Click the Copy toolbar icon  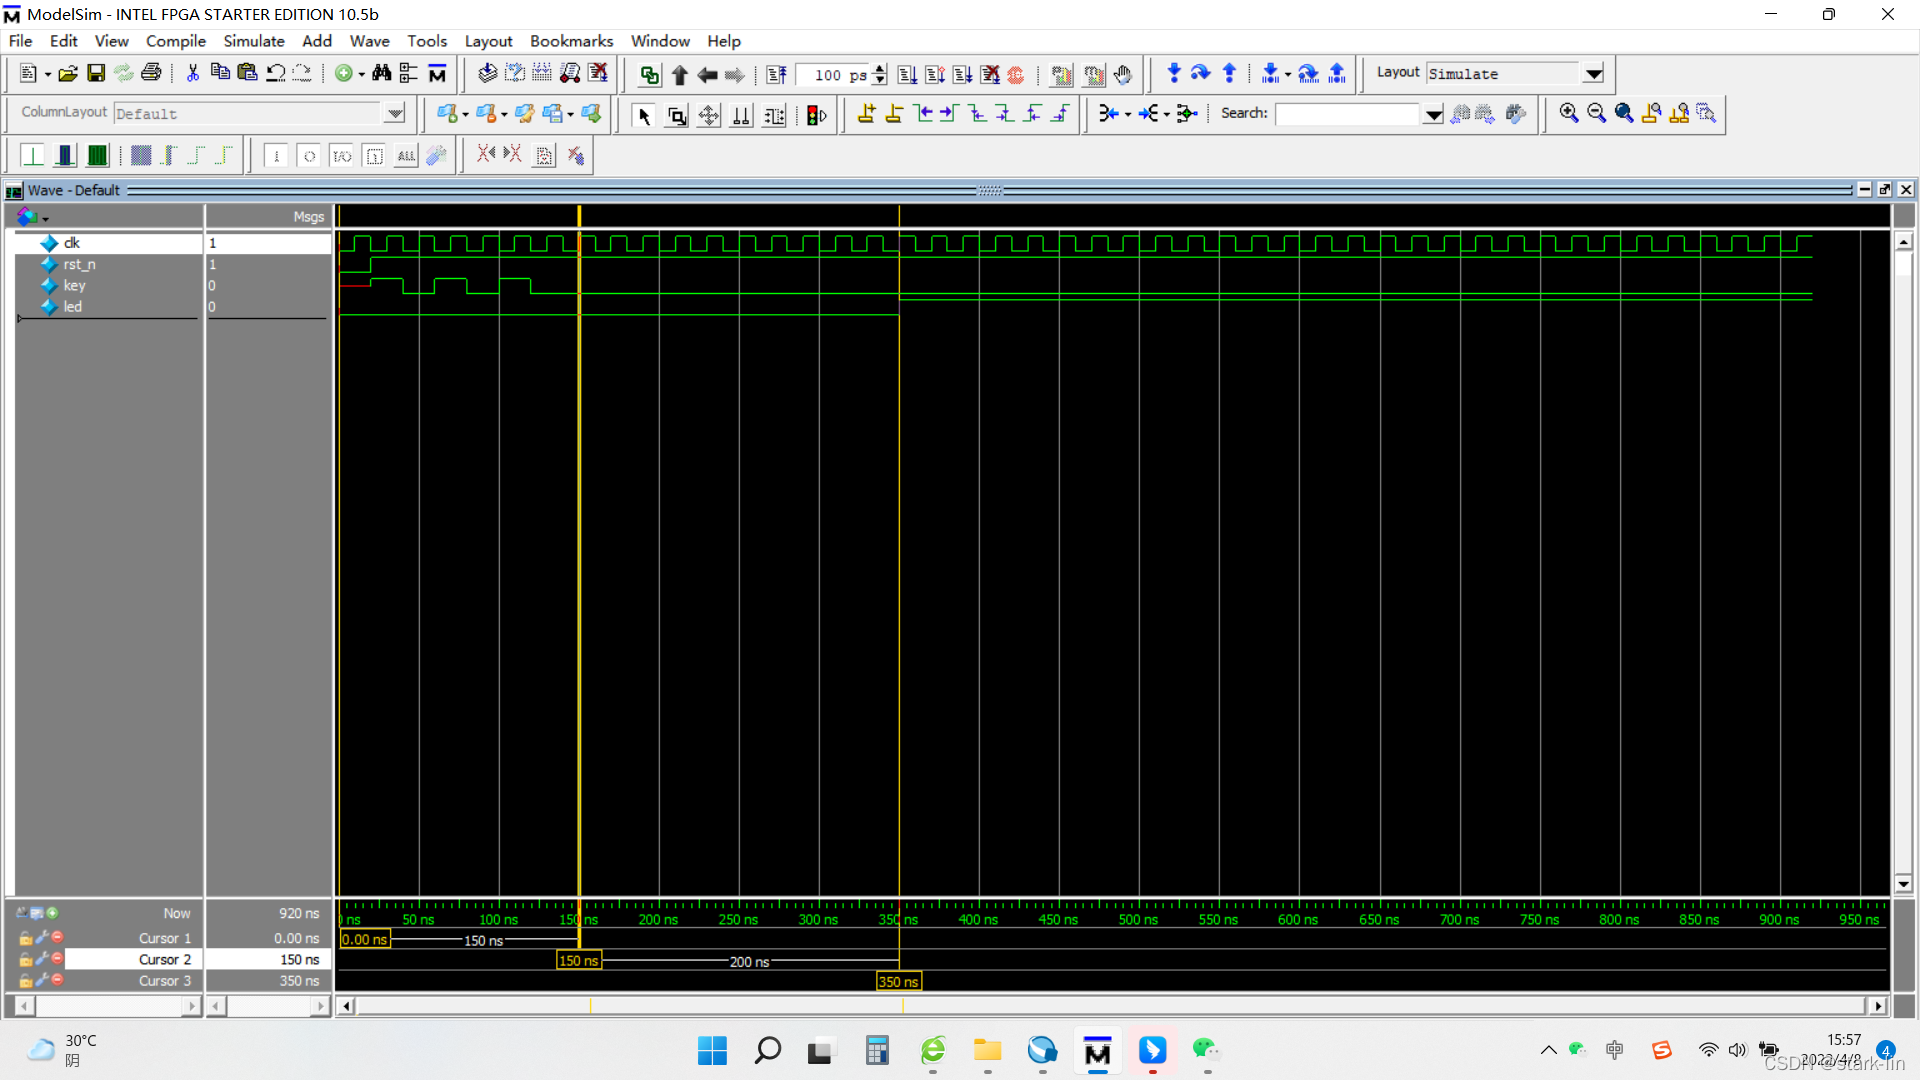220,74
